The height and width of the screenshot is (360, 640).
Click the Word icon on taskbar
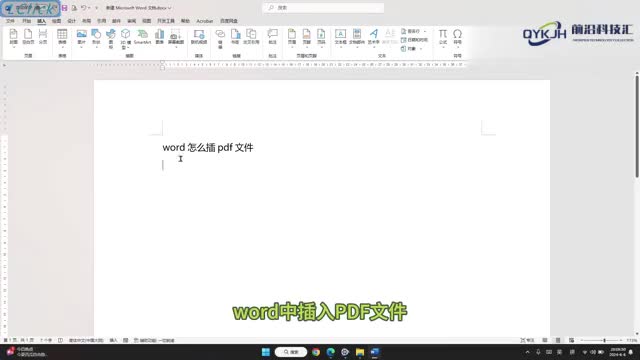pos(375,352)
